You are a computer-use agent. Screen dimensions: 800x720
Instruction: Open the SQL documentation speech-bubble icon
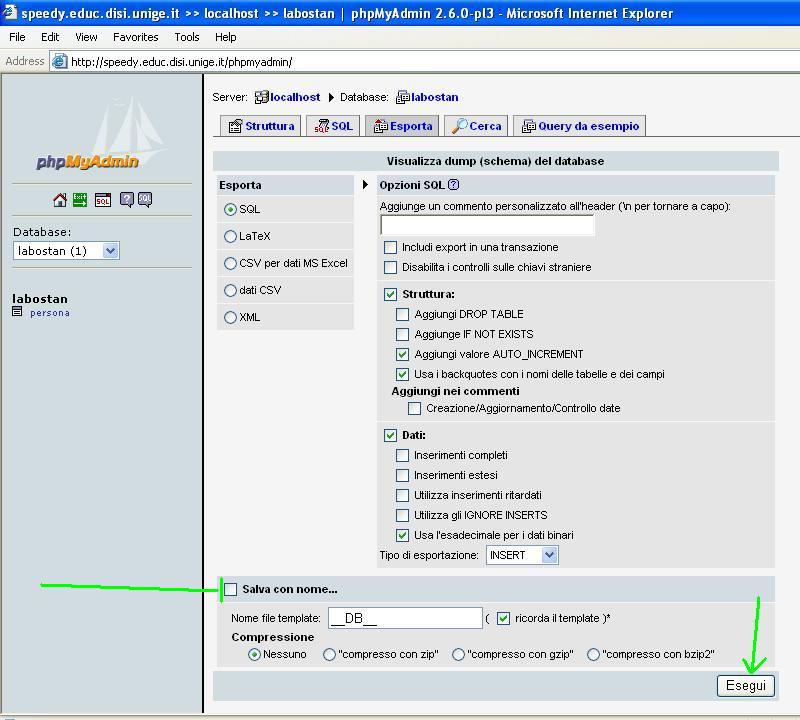(145, 200)
